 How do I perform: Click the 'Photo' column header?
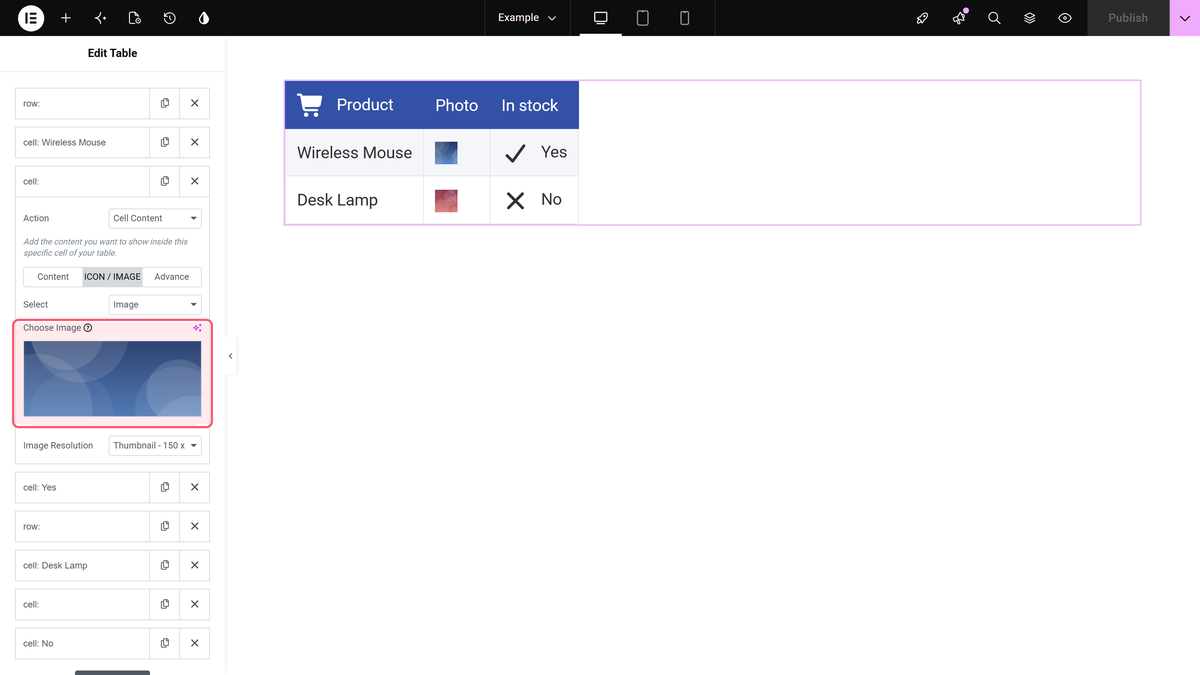point(457,105)
